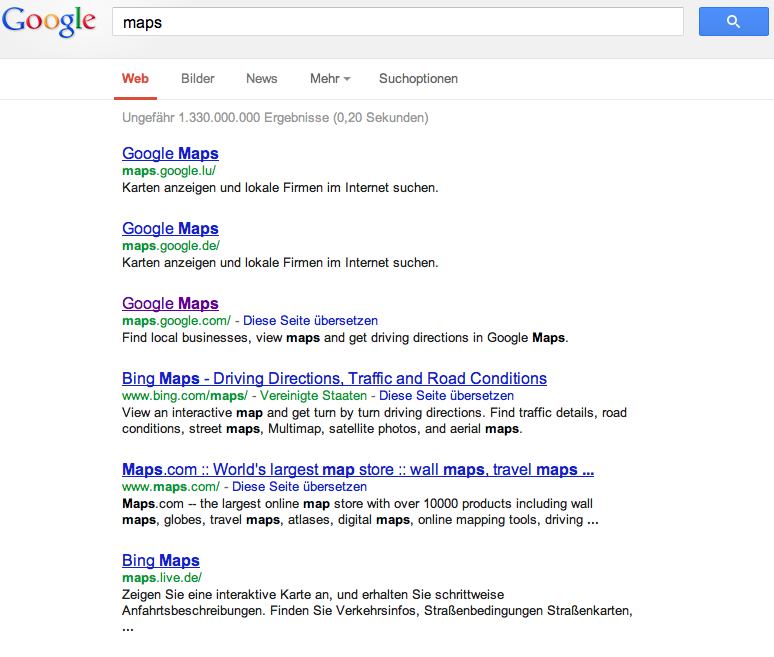Select the Web tab
Image resolution: width=774 pixels, height=657 pixels.
click(x=135, y=78)
